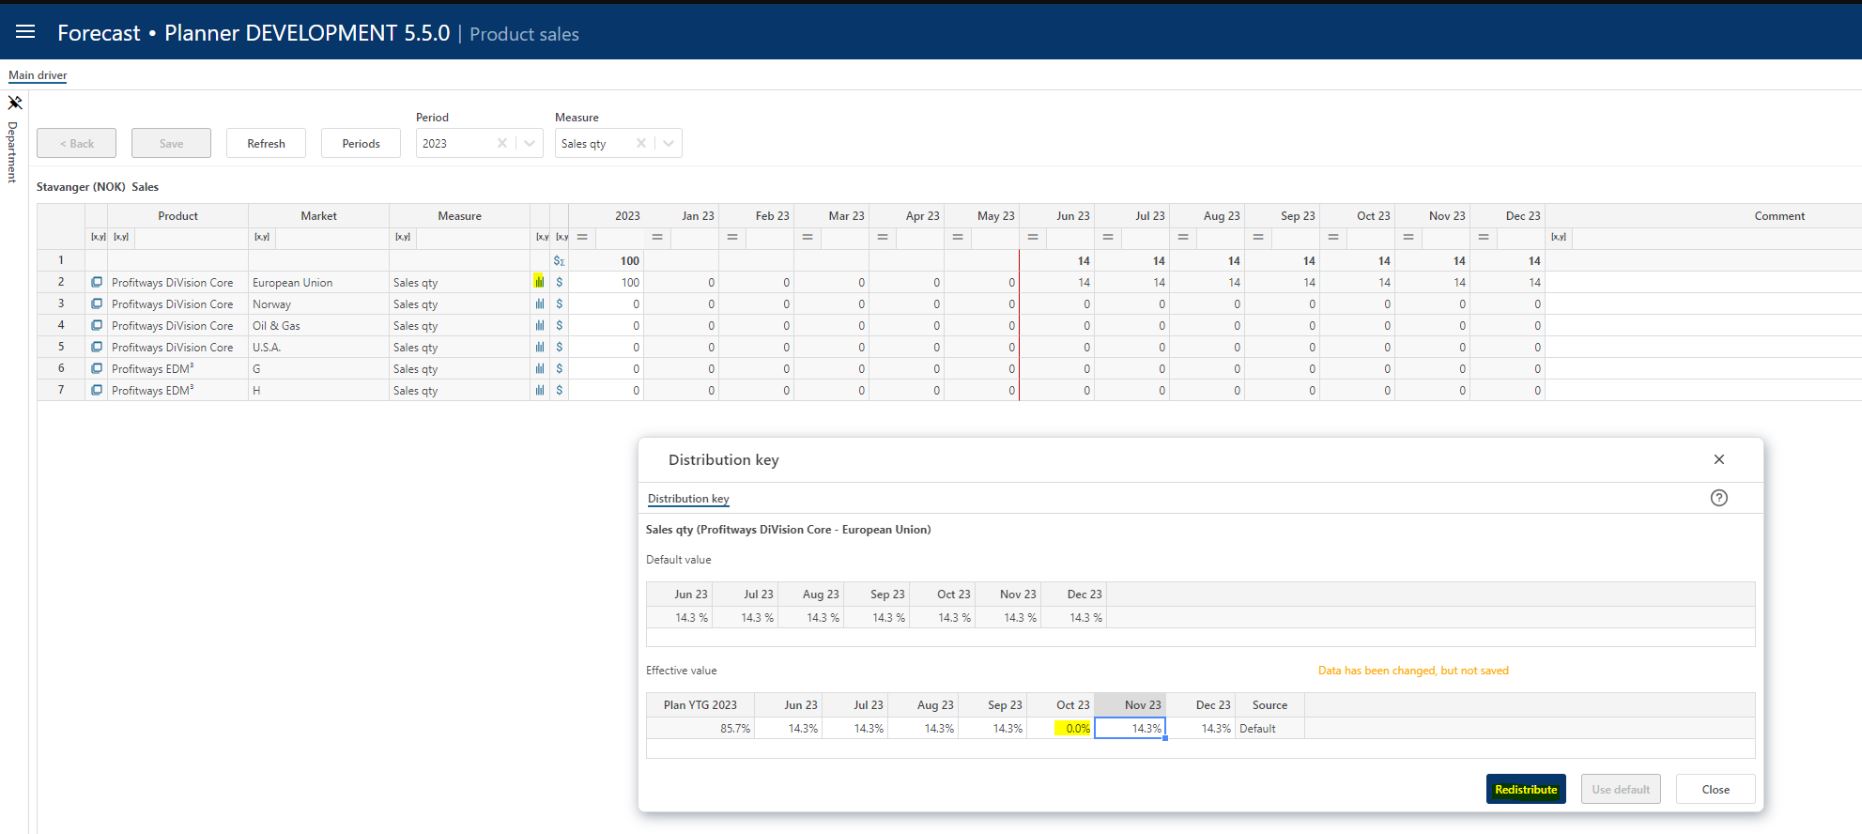
Task: Click copy icon for Profitways EDM H row
Action: point(97,390)
